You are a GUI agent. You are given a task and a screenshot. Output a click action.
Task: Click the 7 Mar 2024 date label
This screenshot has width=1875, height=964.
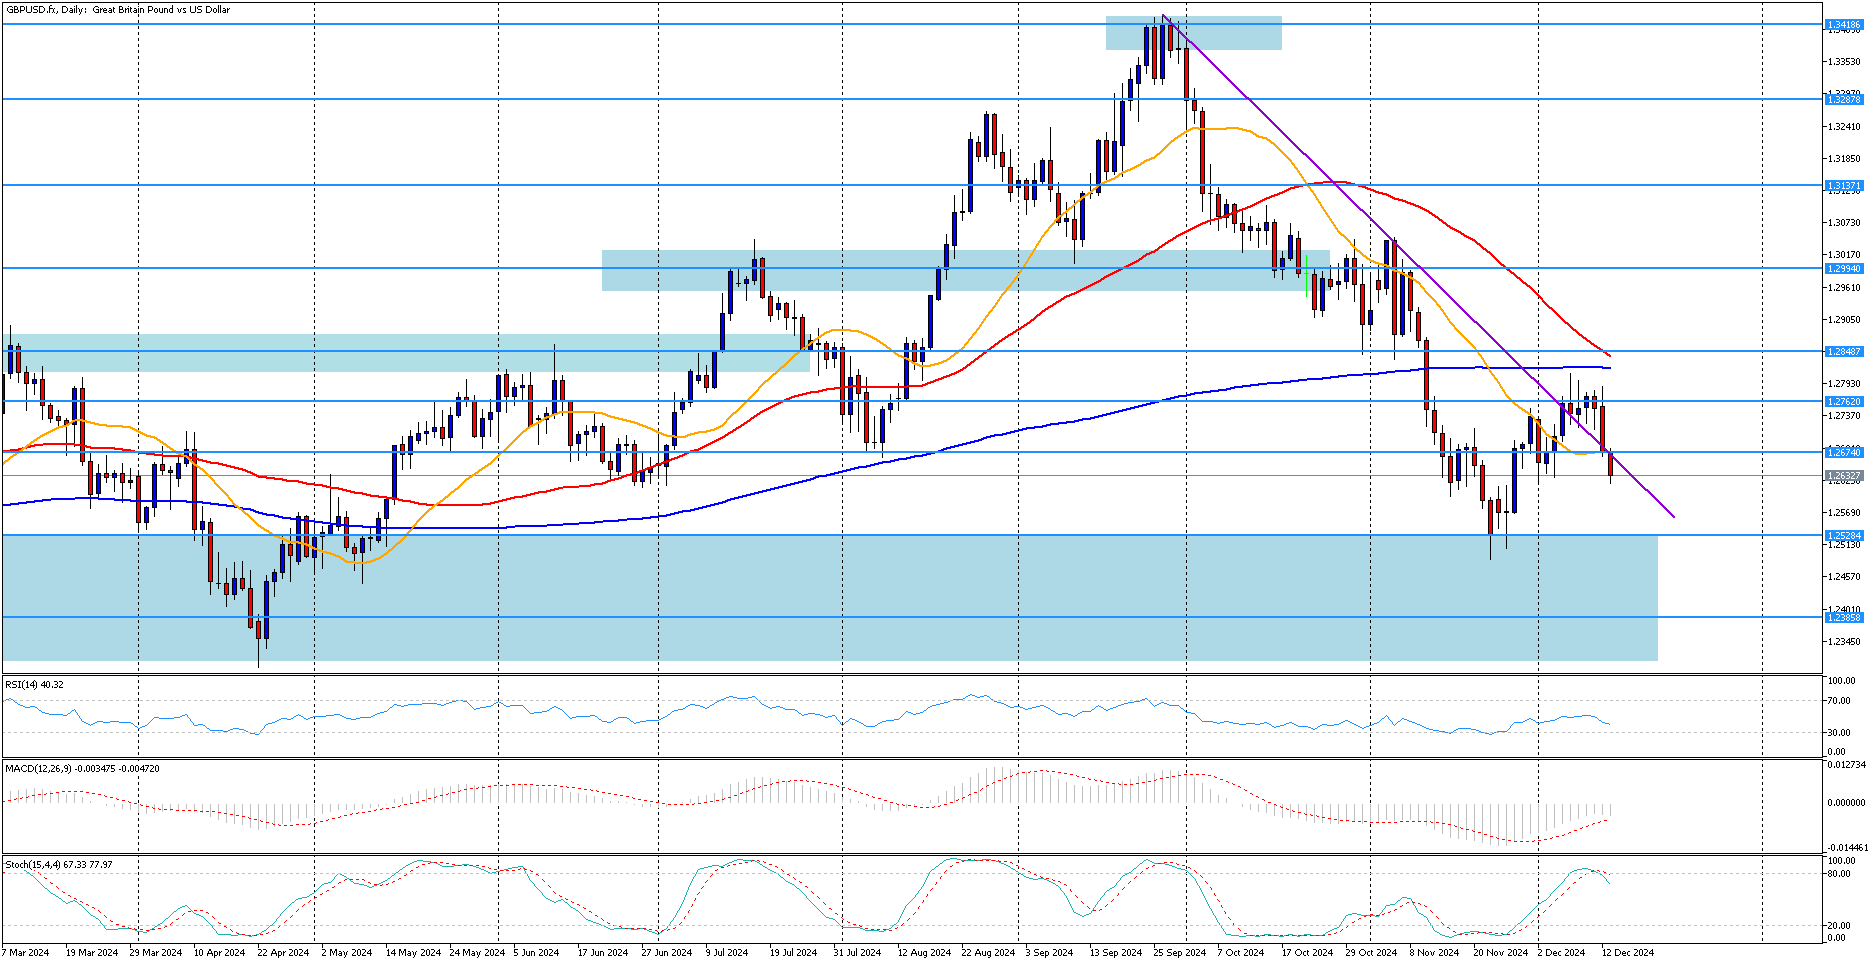coord(26,952)
